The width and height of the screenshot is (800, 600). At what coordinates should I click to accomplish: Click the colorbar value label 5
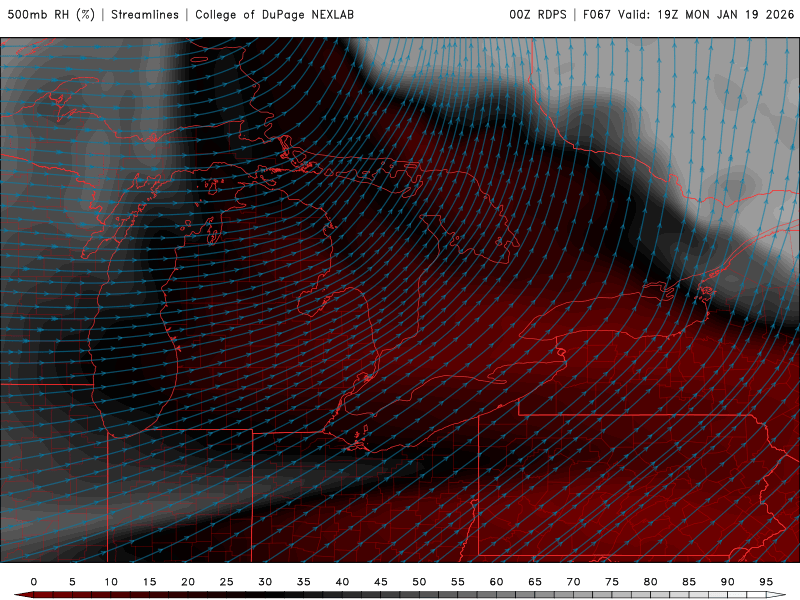[72, 582]
